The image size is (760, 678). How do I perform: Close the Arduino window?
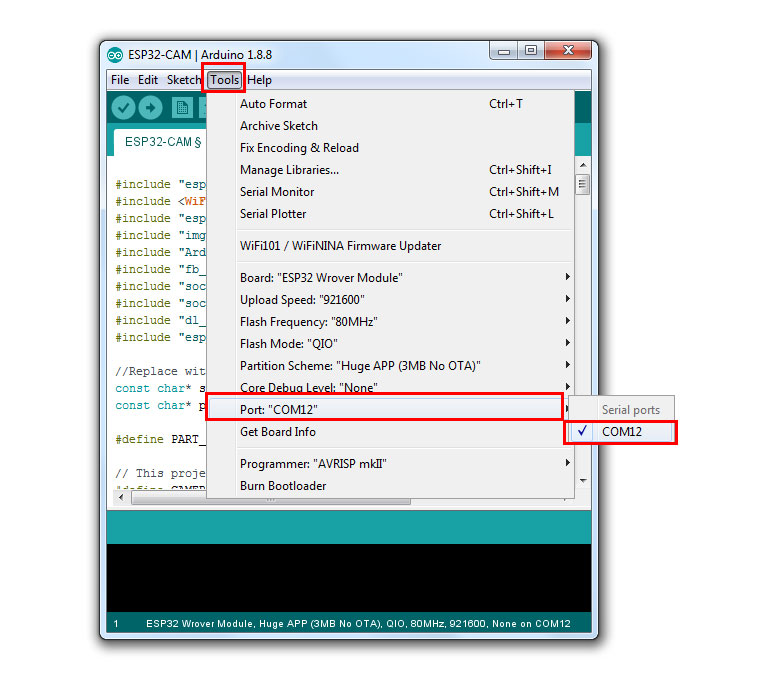[568, 50]
